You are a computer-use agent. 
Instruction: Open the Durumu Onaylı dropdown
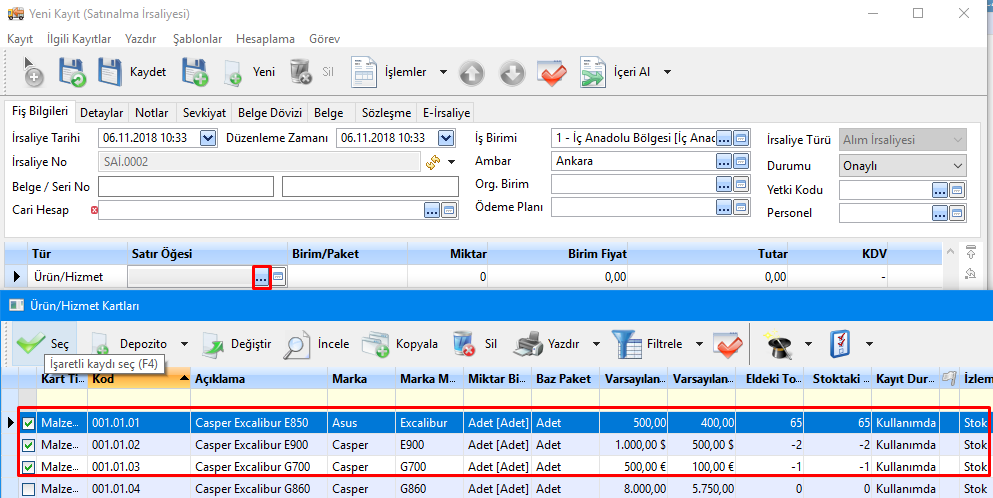(x=958, y=165)
